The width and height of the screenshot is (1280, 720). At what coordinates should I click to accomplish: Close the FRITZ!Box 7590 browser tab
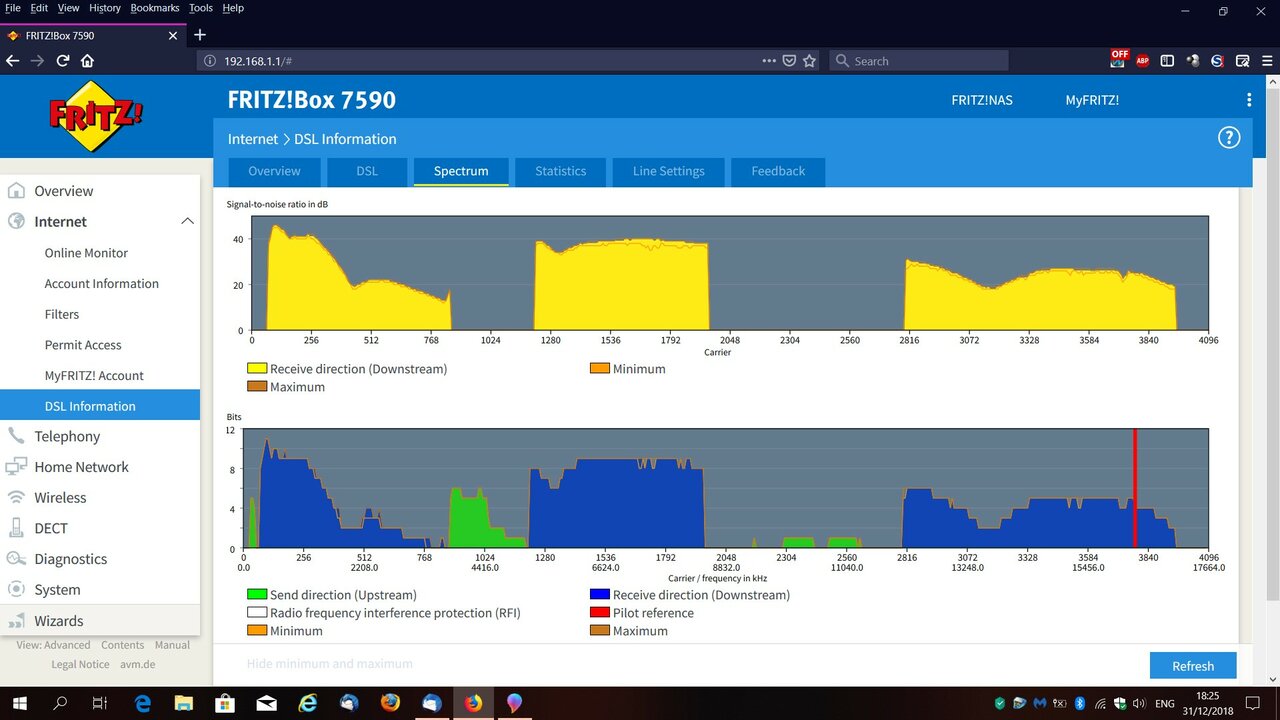pyautogui.click(x=173, y=35)
